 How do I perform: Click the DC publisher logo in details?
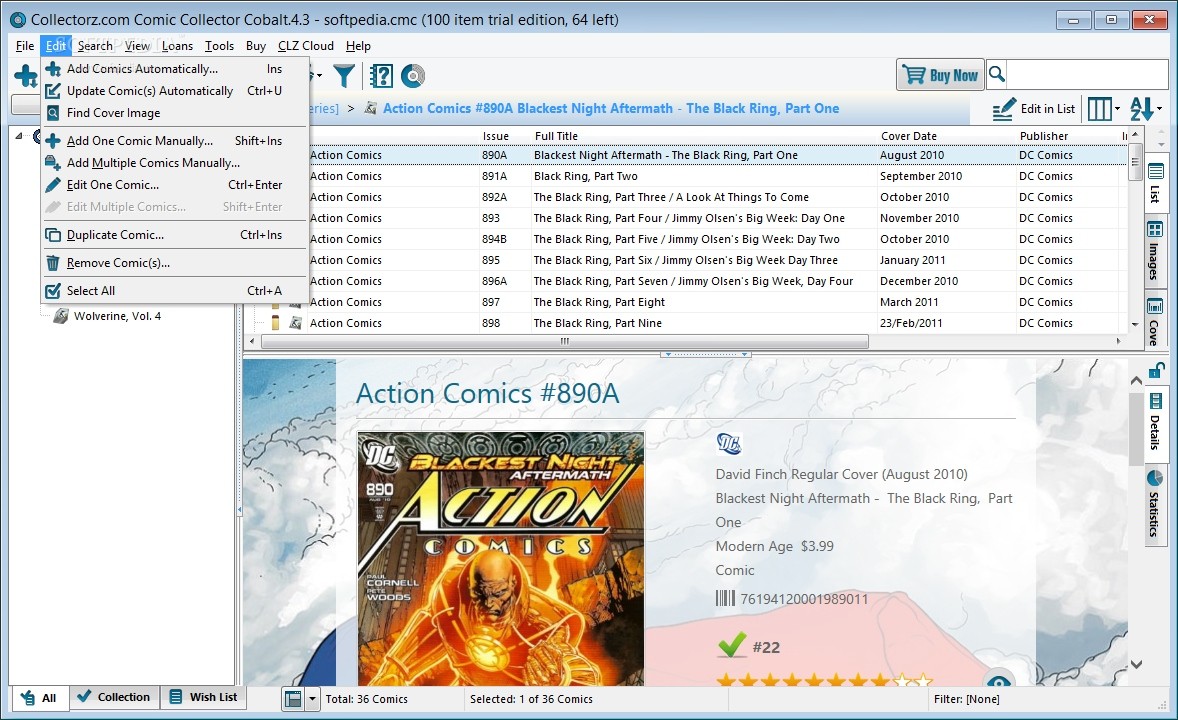coord(729,443)
